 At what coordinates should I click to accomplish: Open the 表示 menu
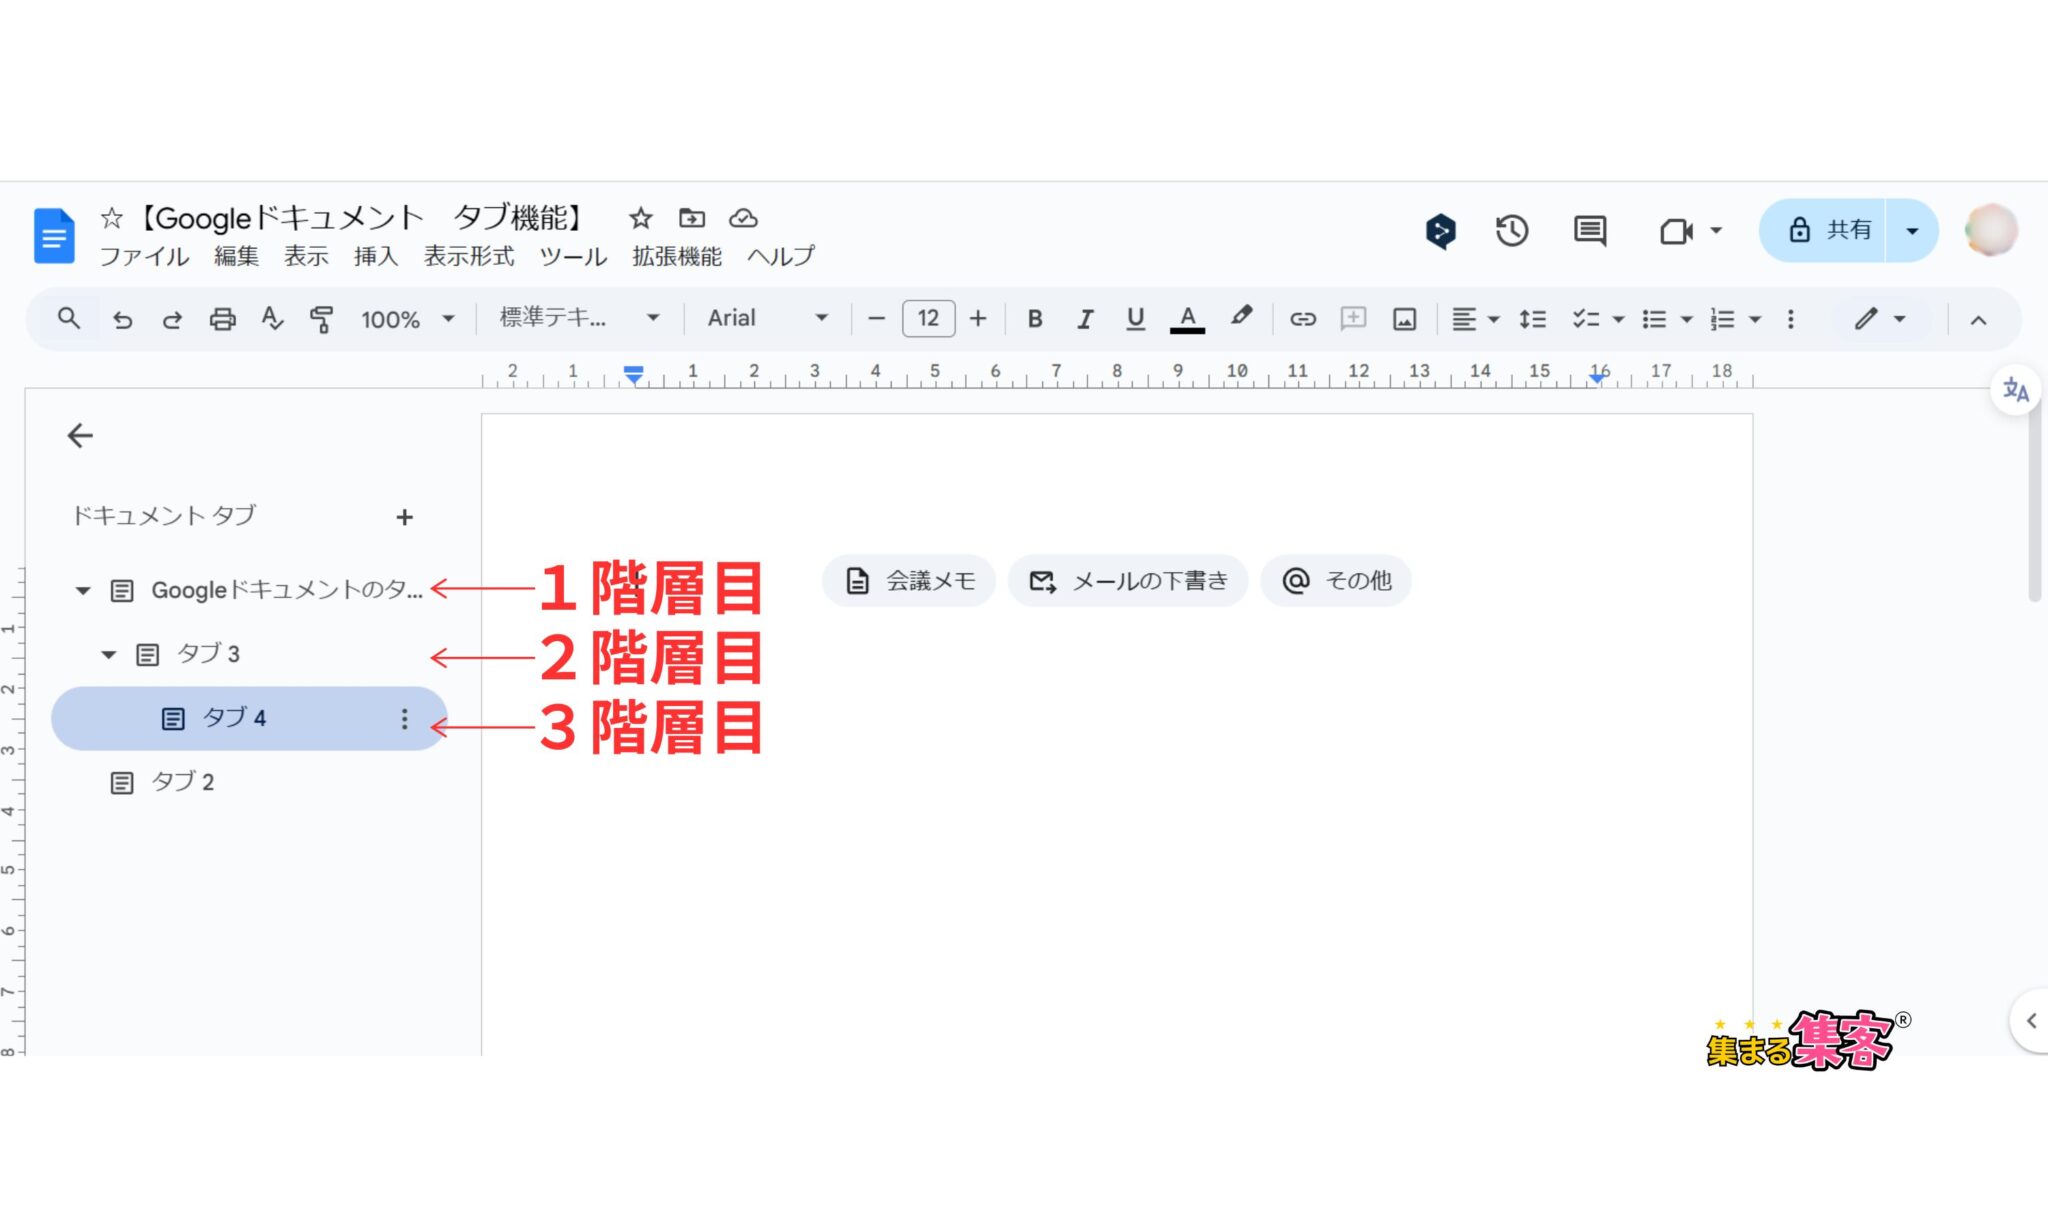306,256
